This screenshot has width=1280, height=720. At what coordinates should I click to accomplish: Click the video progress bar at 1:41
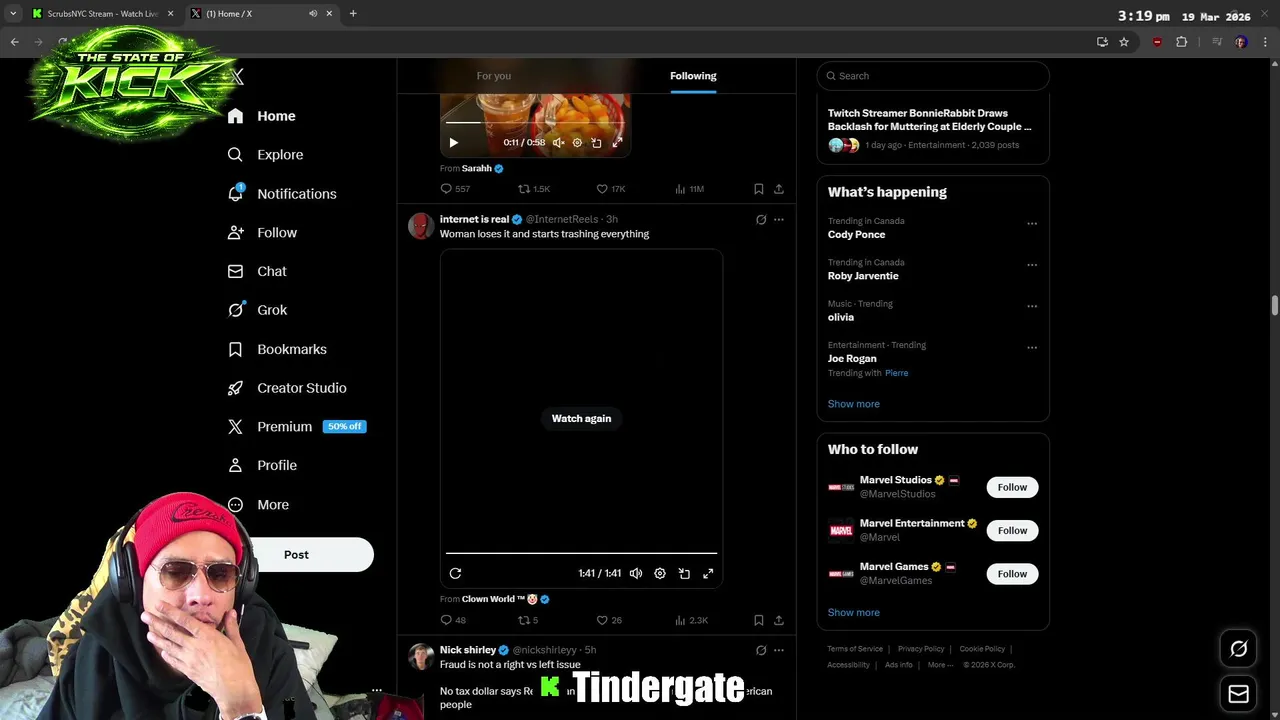(x=581, y=552)
